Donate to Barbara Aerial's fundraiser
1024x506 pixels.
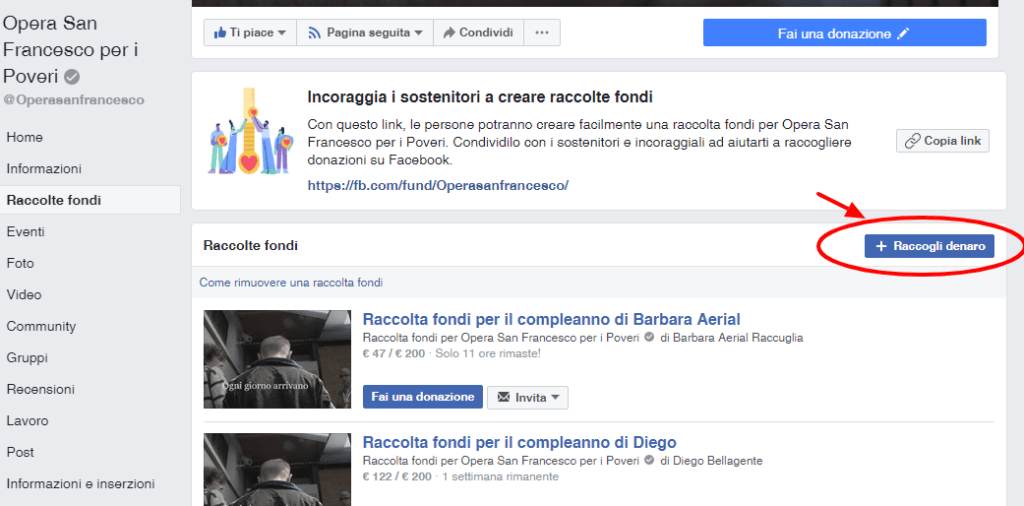click(x=422, y=397)
